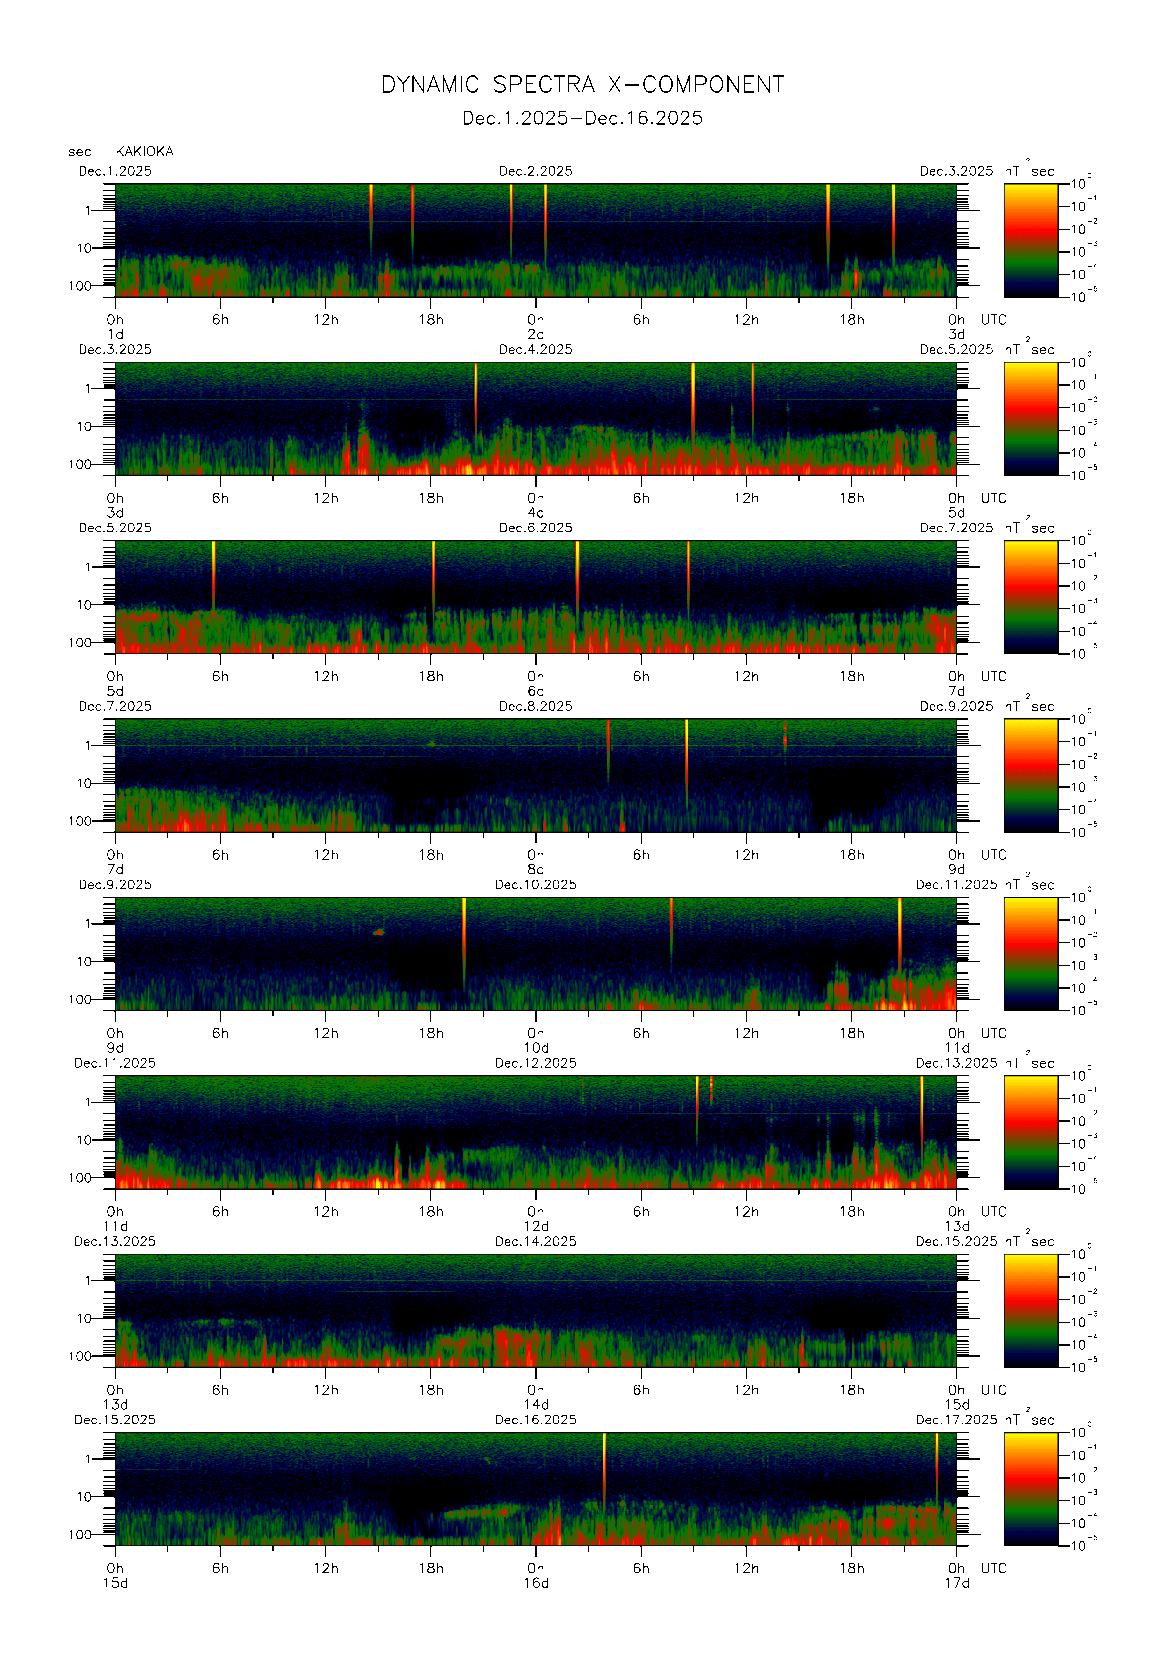
Task: Select the fourth spectrogram panel
Action: (535, 775)
